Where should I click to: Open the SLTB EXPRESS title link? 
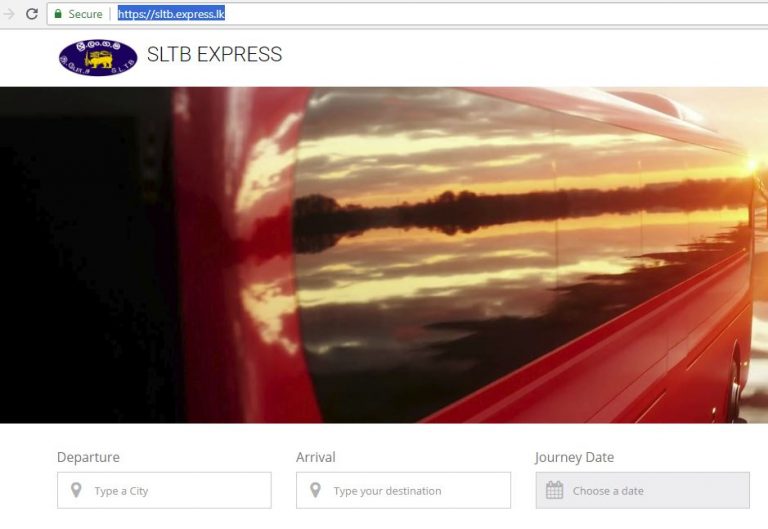point(215,54)
